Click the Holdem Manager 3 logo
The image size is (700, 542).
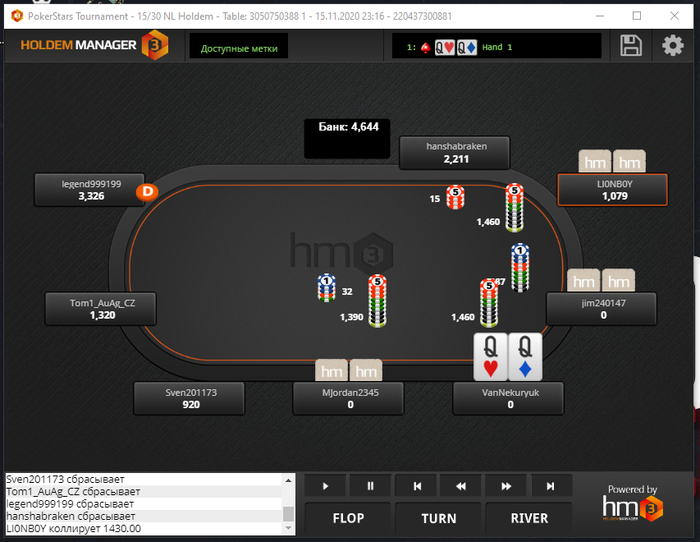point(94,45)
